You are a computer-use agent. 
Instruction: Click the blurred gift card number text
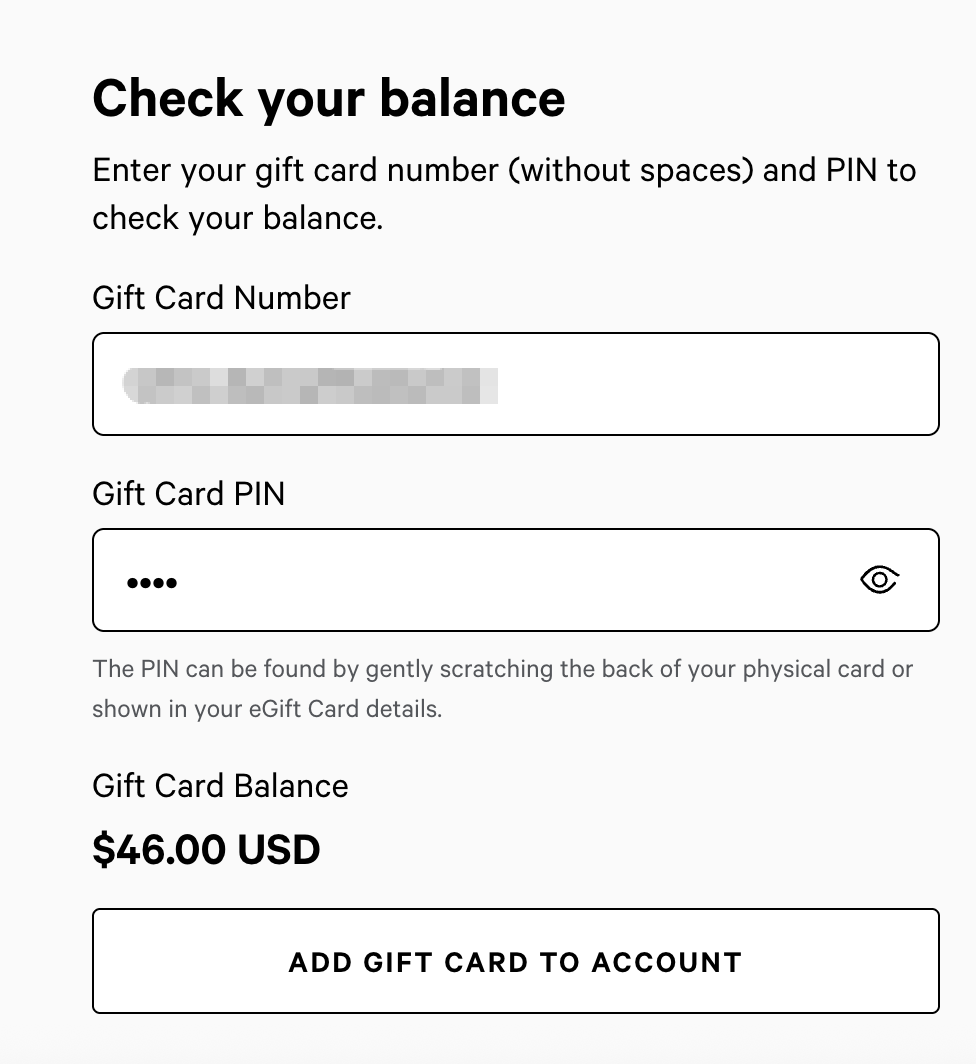pyautogui.click(x=310, y=385)
